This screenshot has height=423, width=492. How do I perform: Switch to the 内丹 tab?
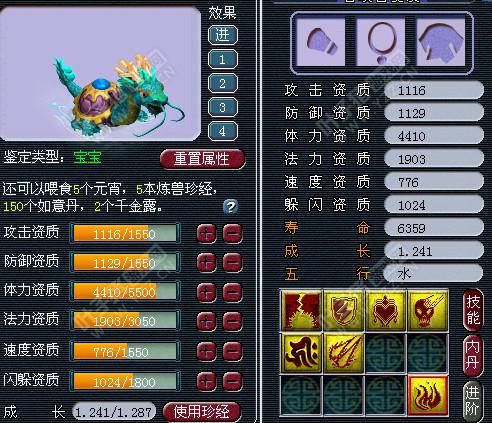pyautogui.click(x=473, y=355)
